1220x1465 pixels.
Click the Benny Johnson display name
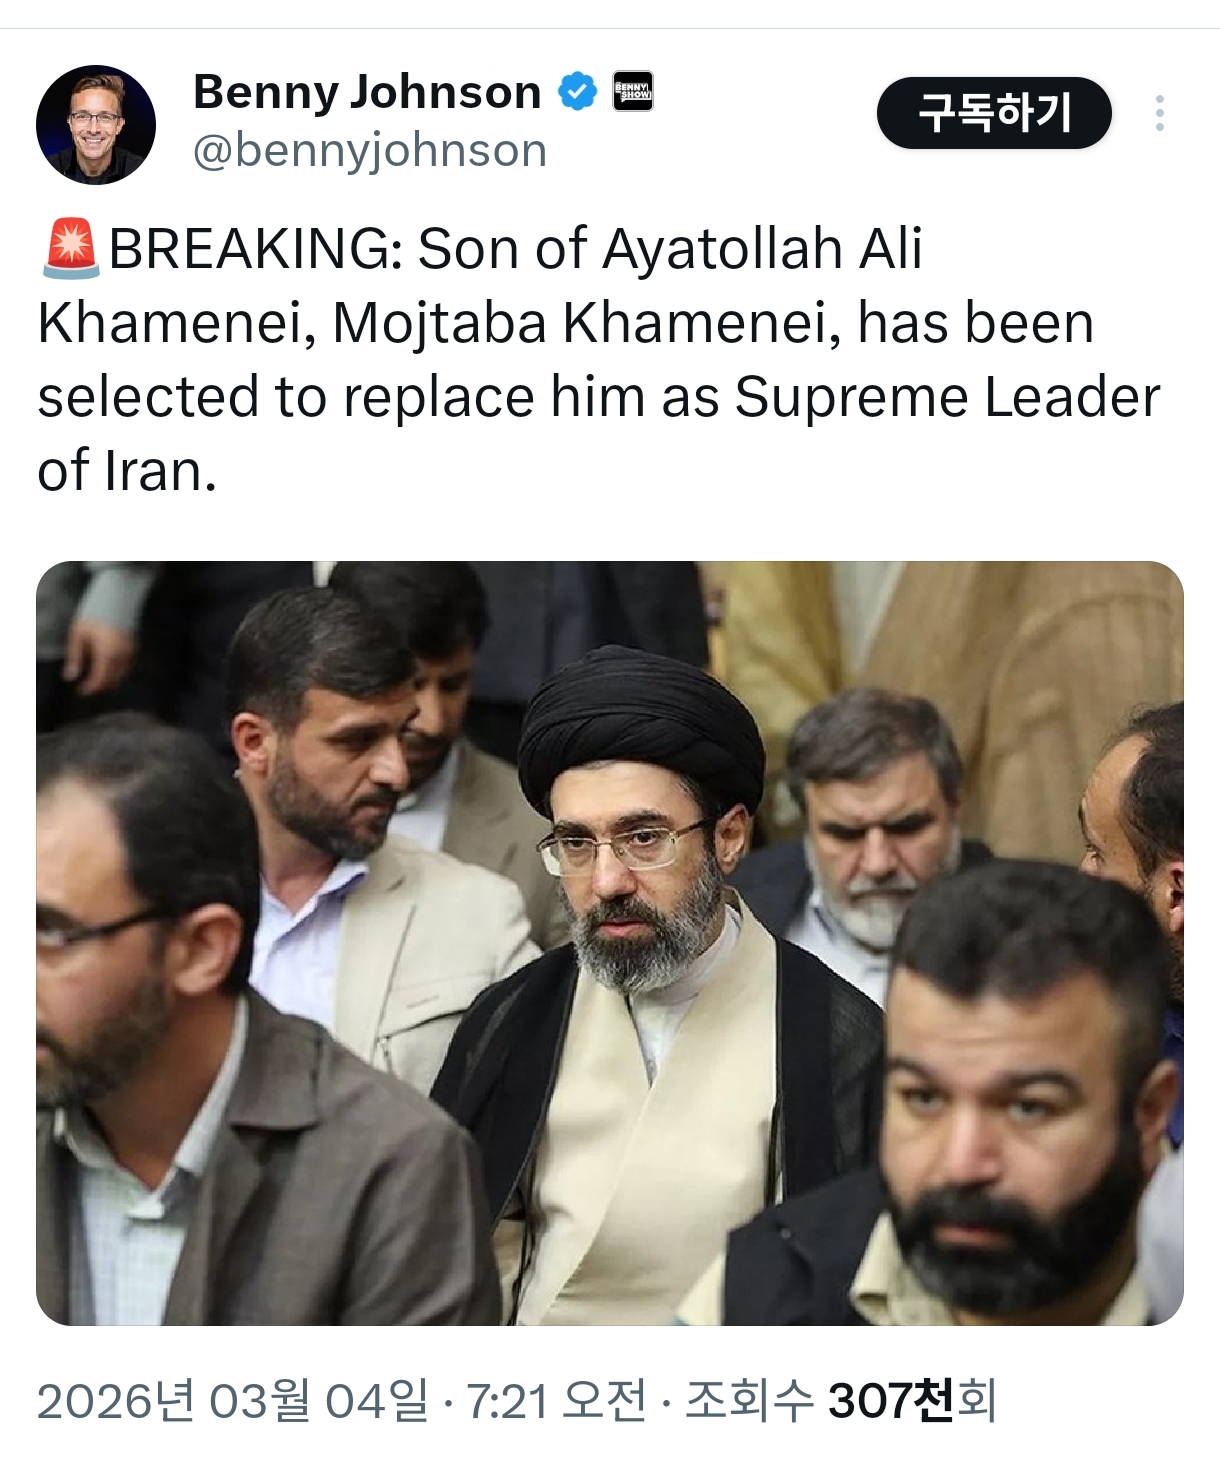click(x=367, y=92)
